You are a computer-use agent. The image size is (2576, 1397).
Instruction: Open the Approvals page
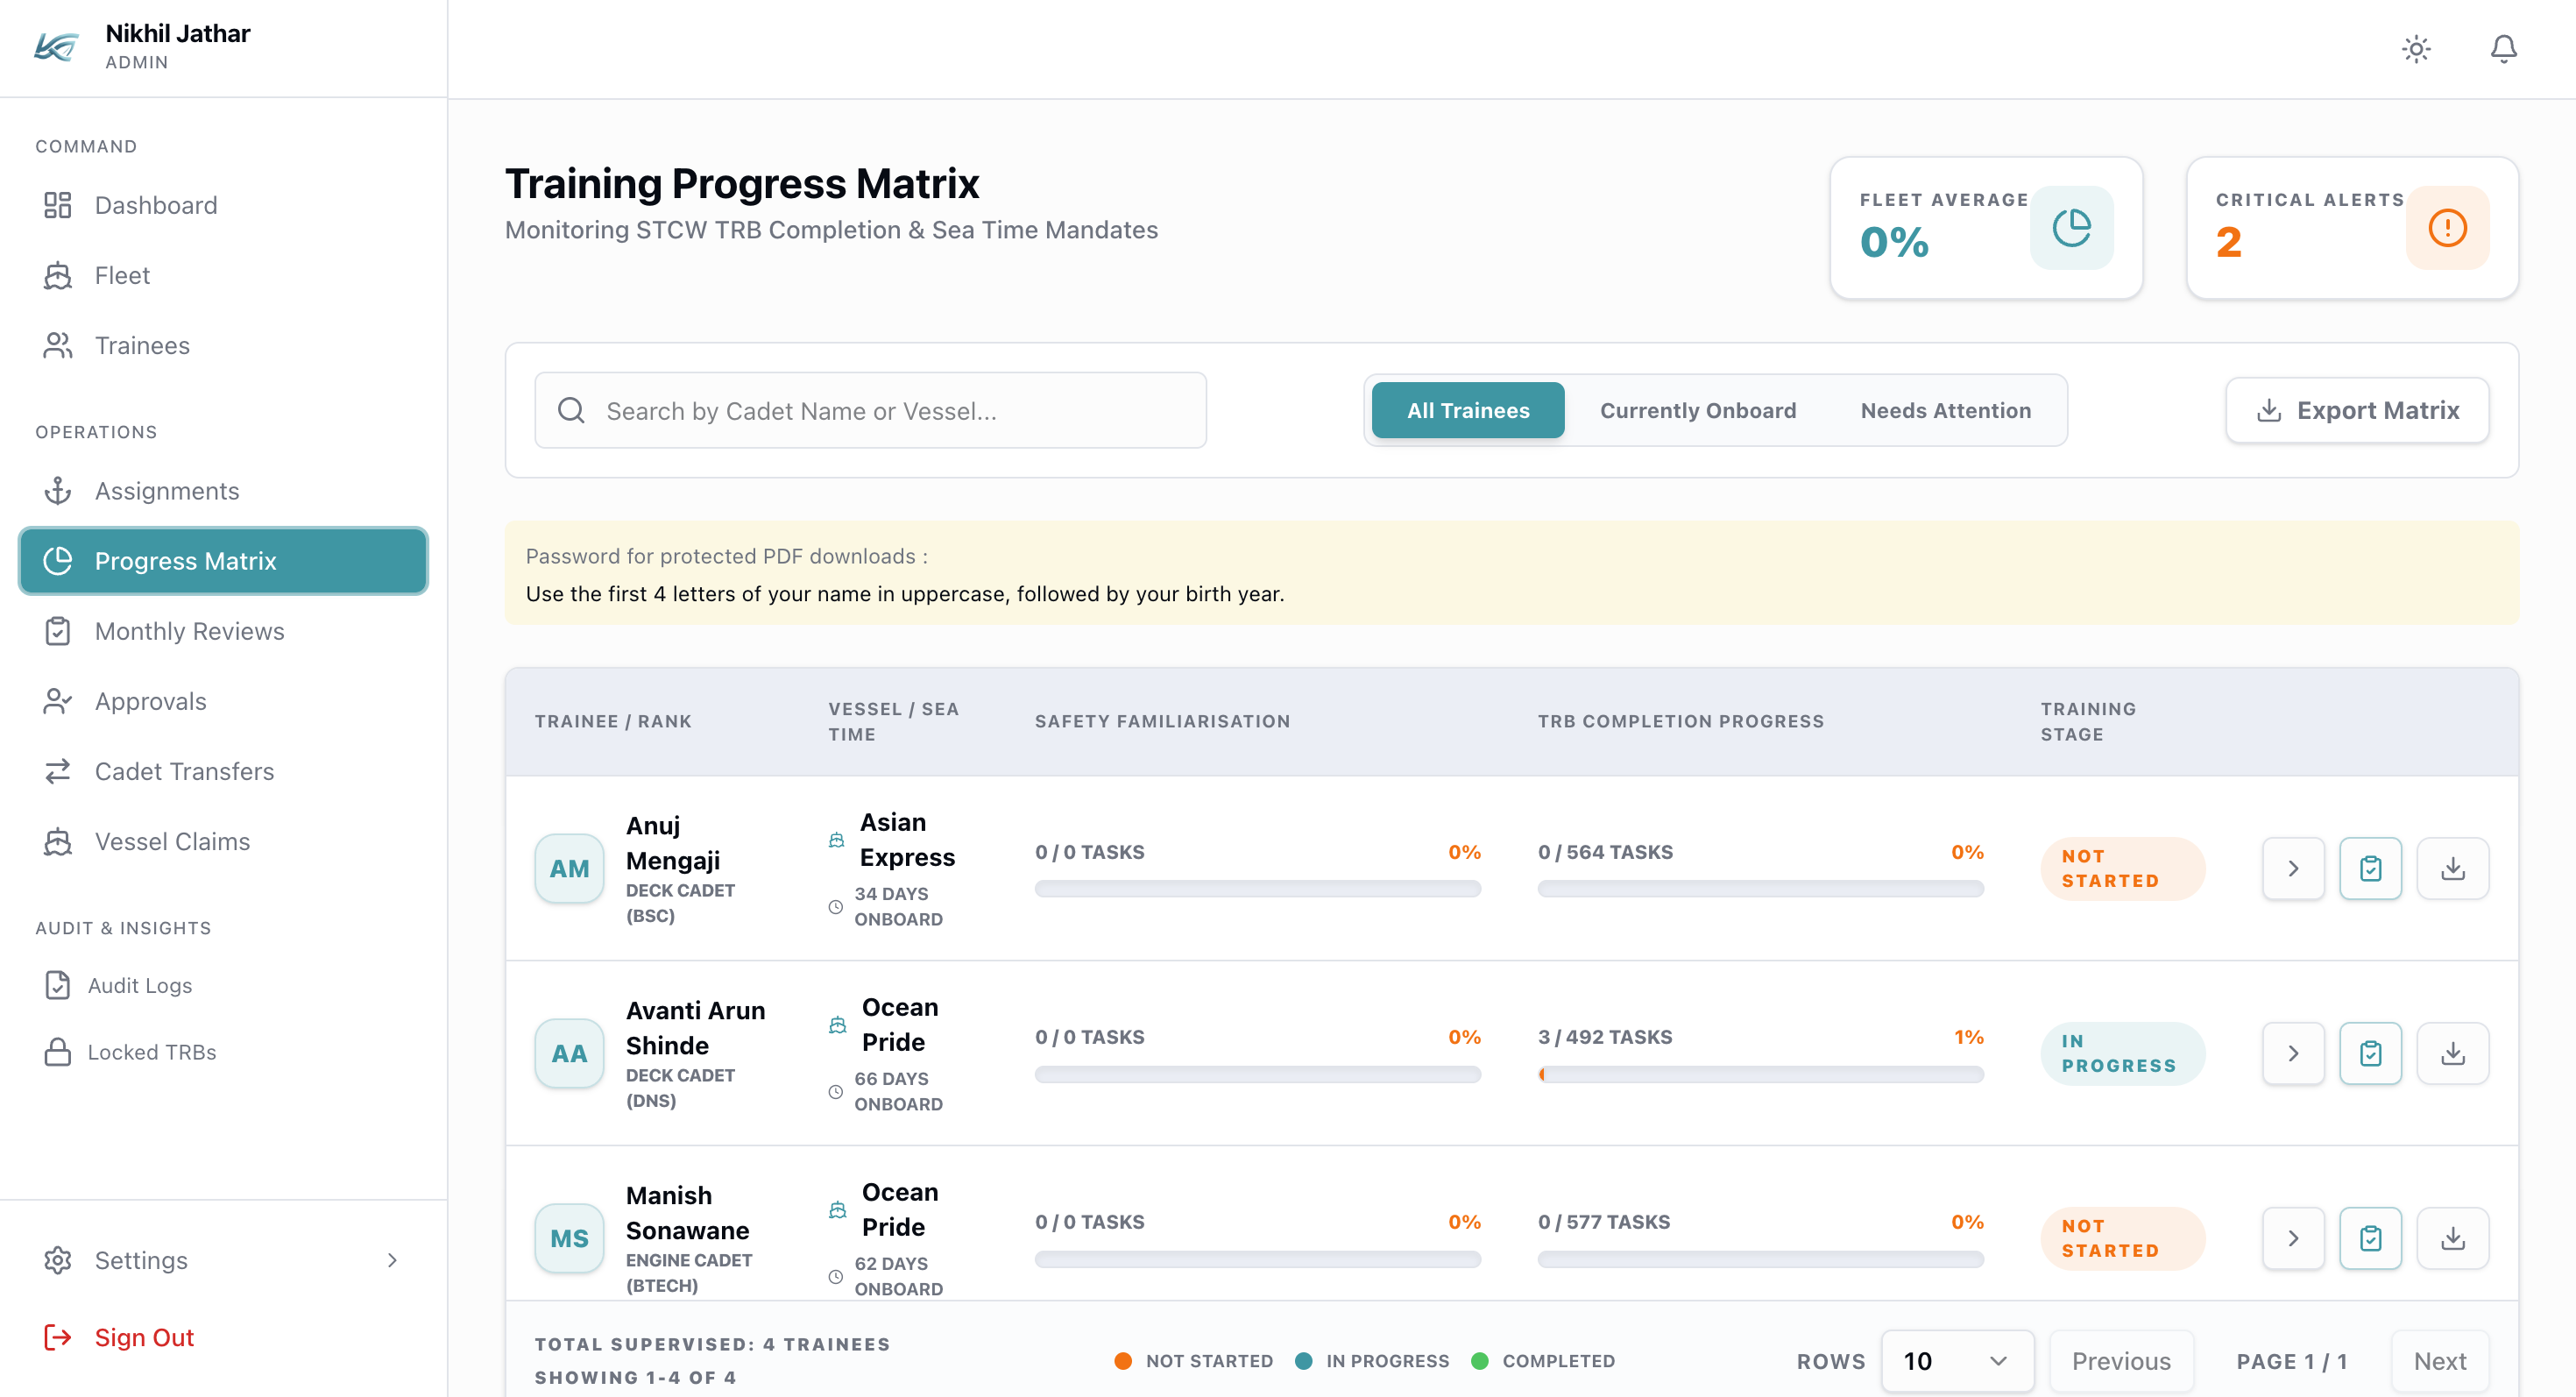pyautogui.click(x=223, y=701)
